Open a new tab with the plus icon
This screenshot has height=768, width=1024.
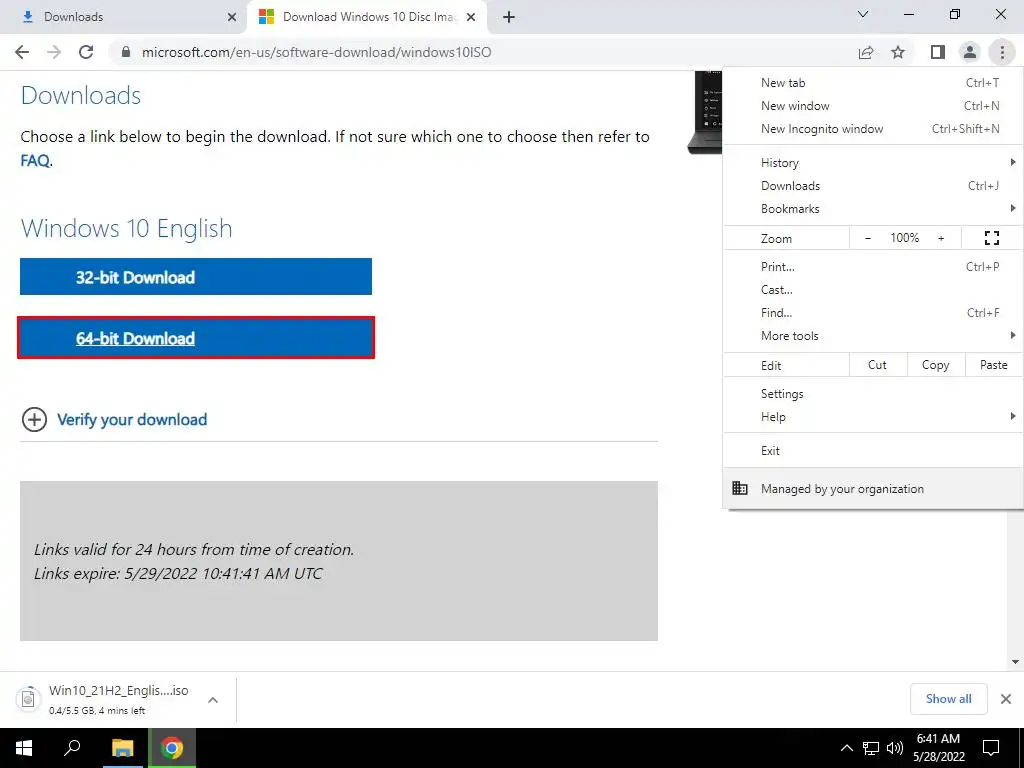509,17
